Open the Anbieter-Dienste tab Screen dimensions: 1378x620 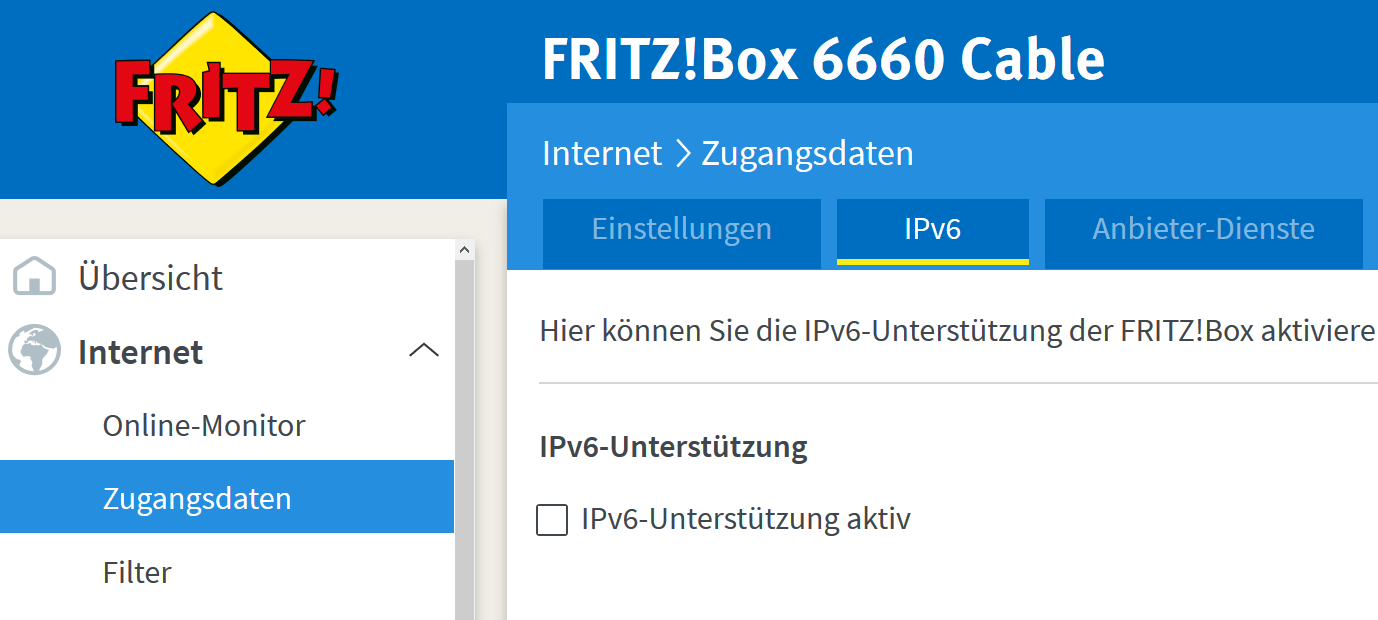(x=1203, y=229)
